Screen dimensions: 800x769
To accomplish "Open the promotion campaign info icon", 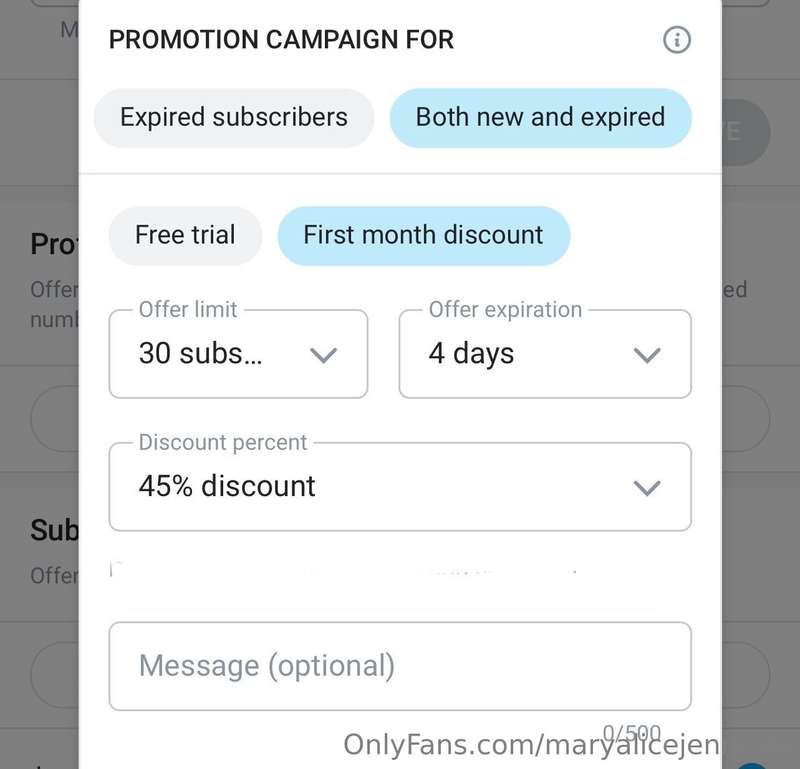I will 677,39.
